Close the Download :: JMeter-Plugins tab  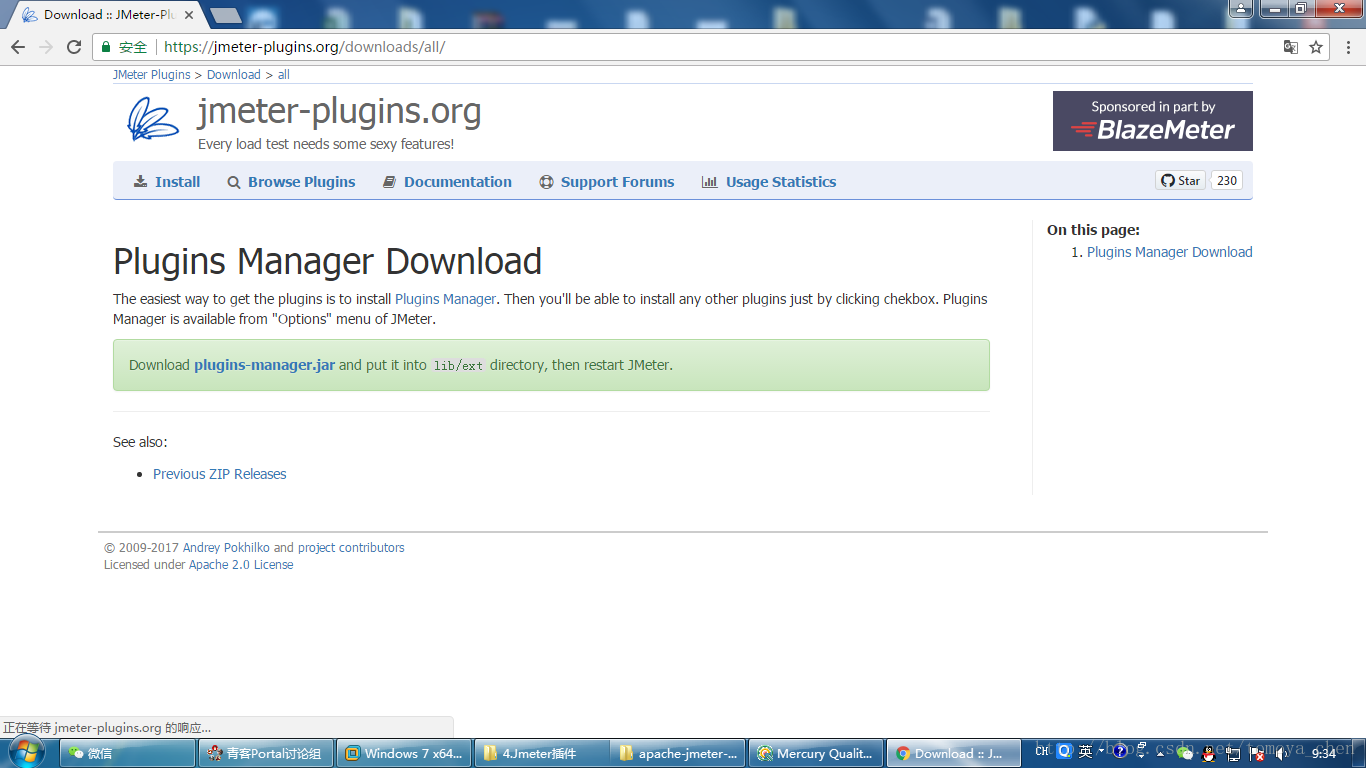coord(189,15)
